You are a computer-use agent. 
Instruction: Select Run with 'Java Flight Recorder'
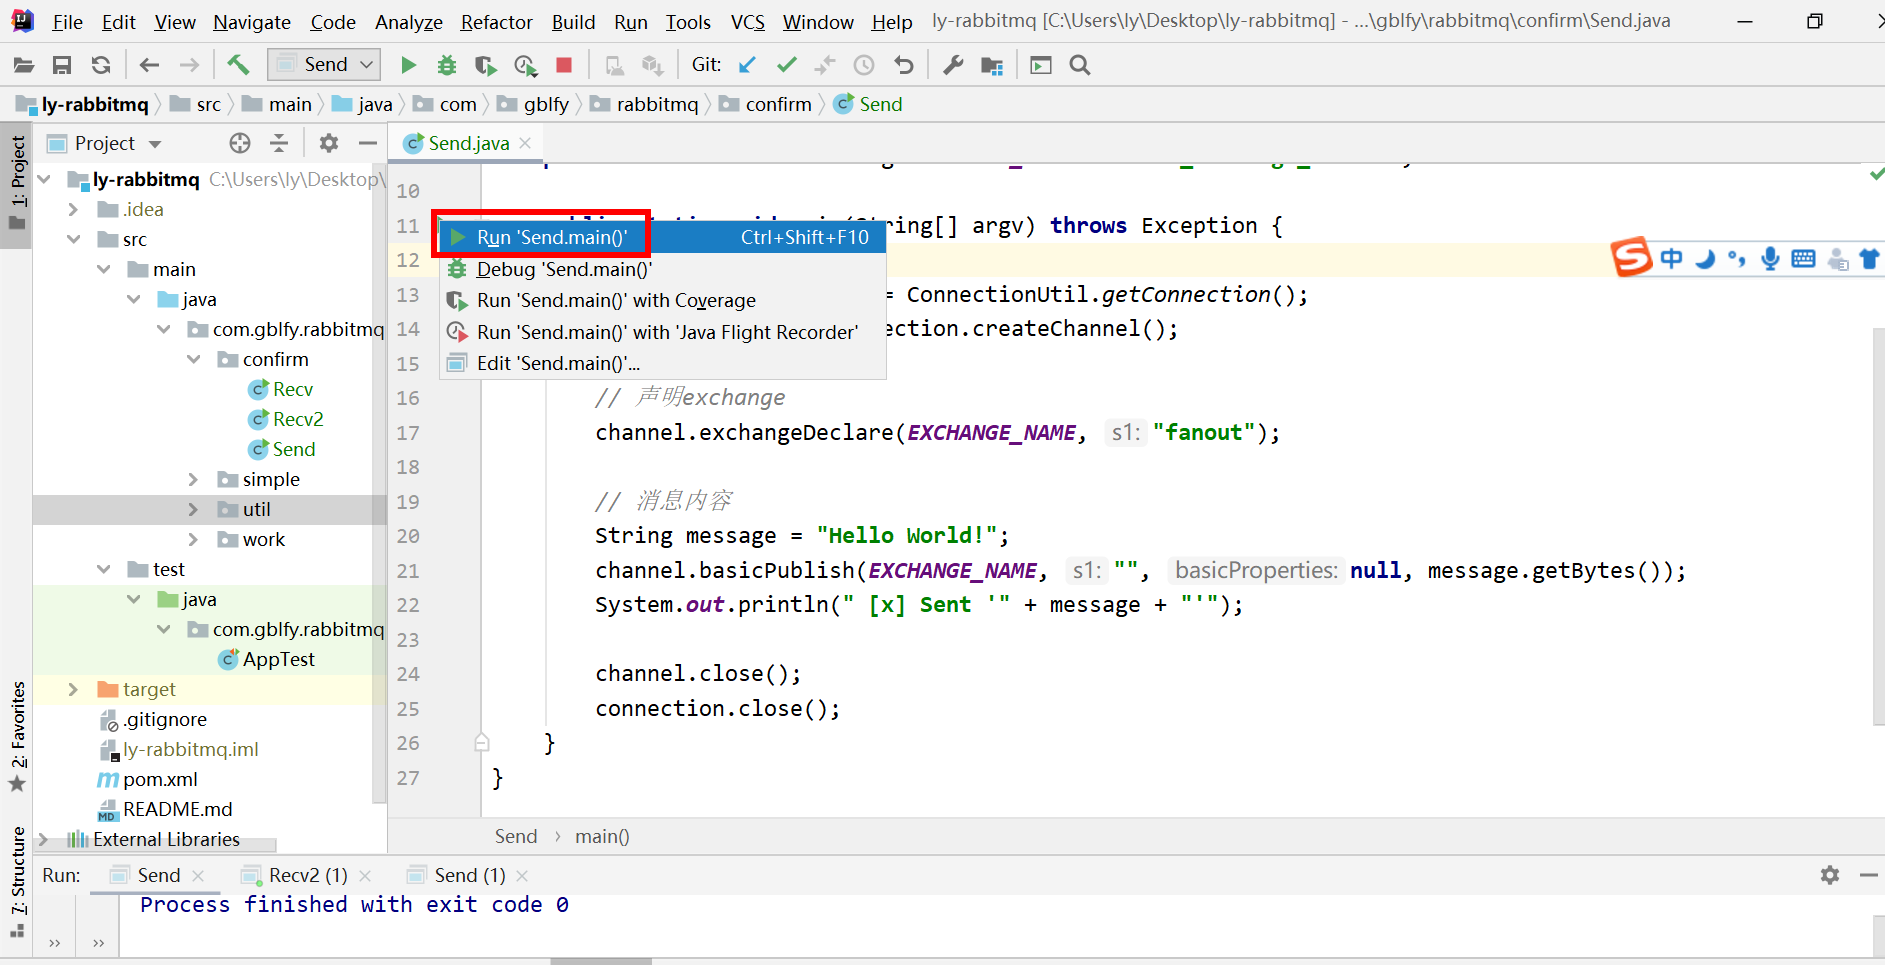663,332
